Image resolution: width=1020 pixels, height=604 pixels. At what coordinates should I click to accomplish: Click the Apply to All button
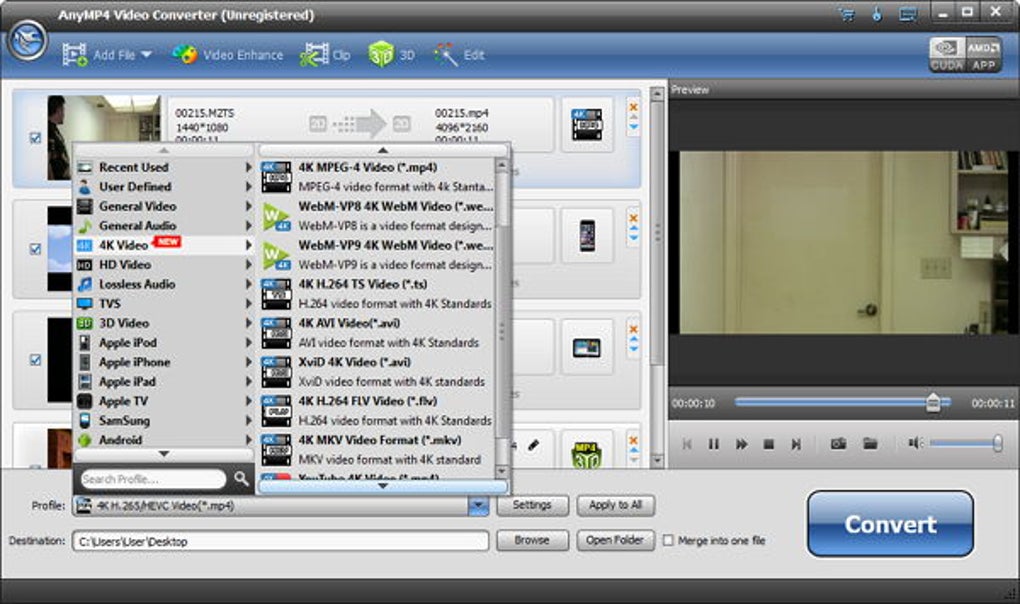coord(615,505)
